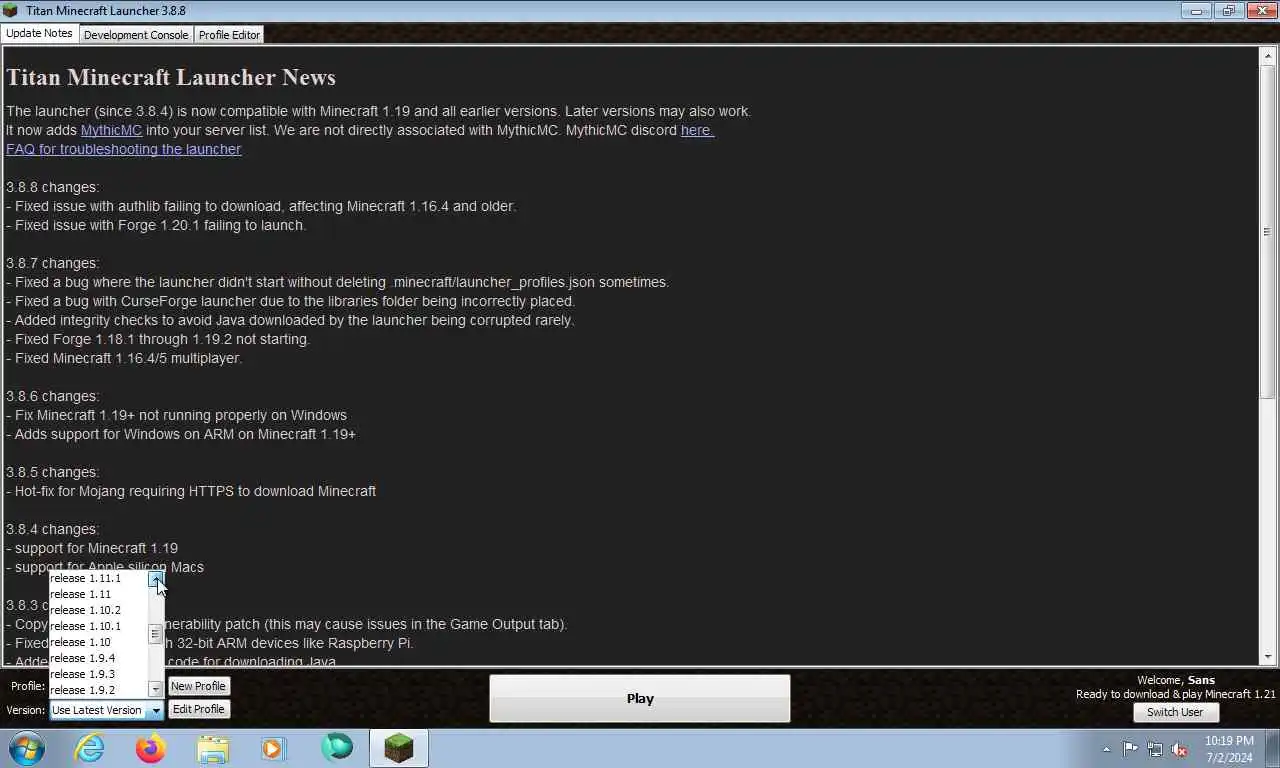The image size is (1280, 768).
Task: Open the MythicMC discord 'here.' link
Action: [697, 130]
